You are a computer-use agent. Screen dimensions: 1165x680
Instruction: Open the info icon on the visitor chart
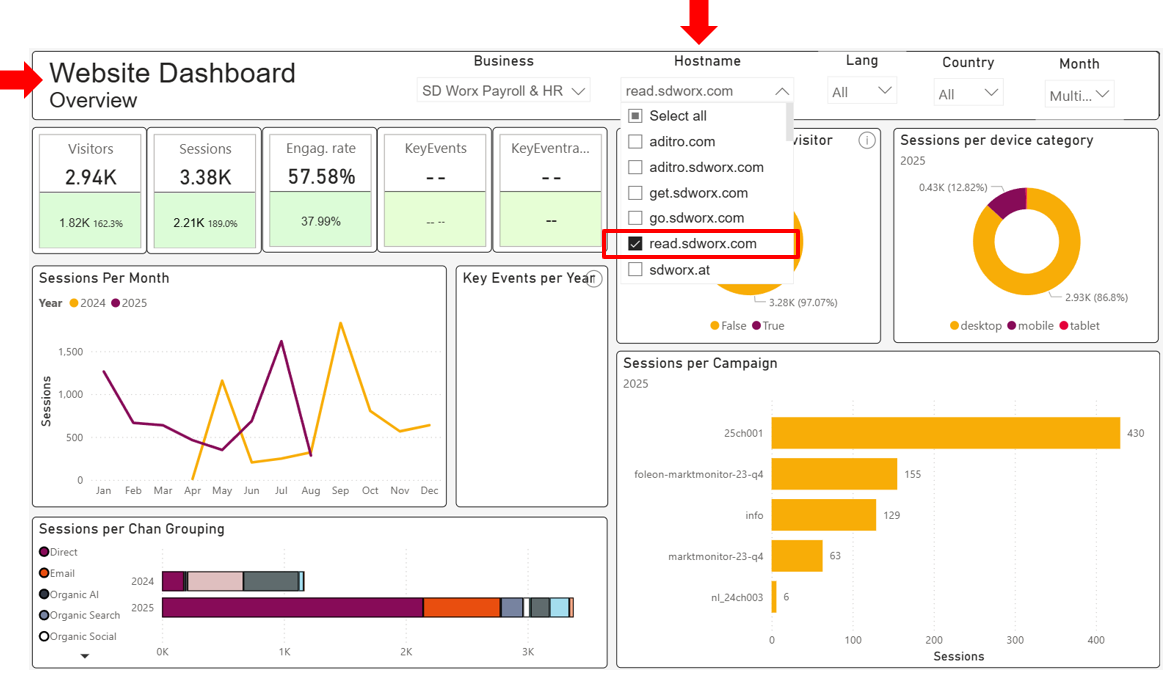tap(866, 140)
